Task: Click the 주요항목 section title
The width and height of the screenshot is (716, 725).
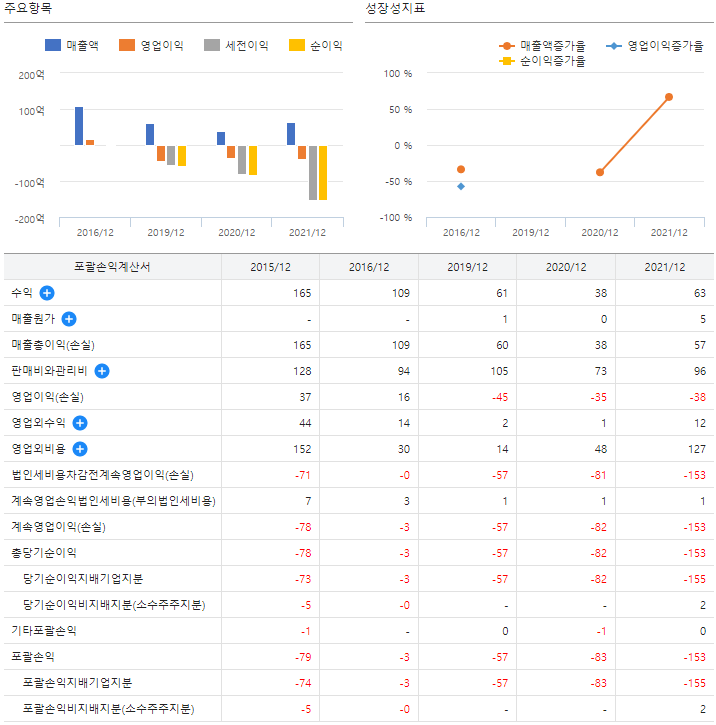Action: click(x=28, y=8)
